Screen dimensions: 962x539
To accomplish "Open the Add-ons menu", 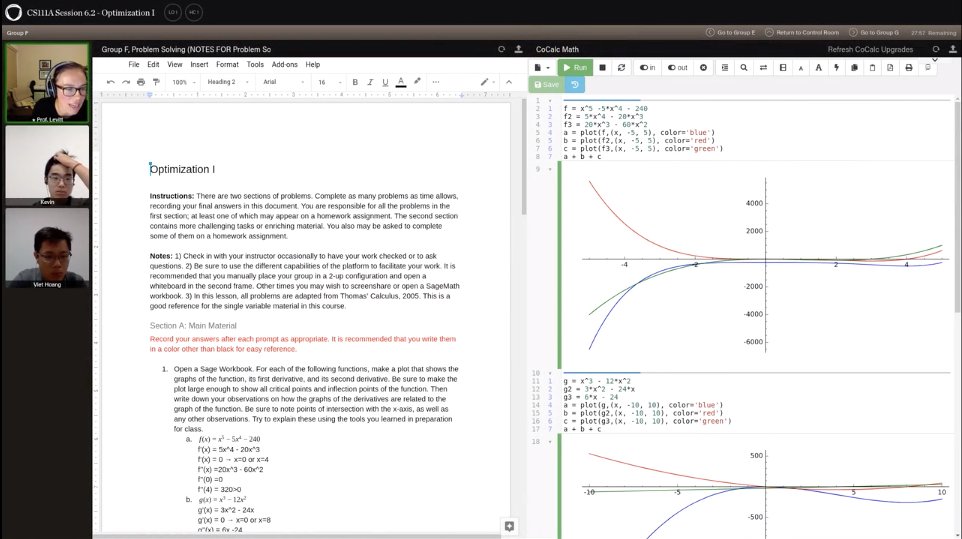I will pyautogui.click(x=285, y=64).
